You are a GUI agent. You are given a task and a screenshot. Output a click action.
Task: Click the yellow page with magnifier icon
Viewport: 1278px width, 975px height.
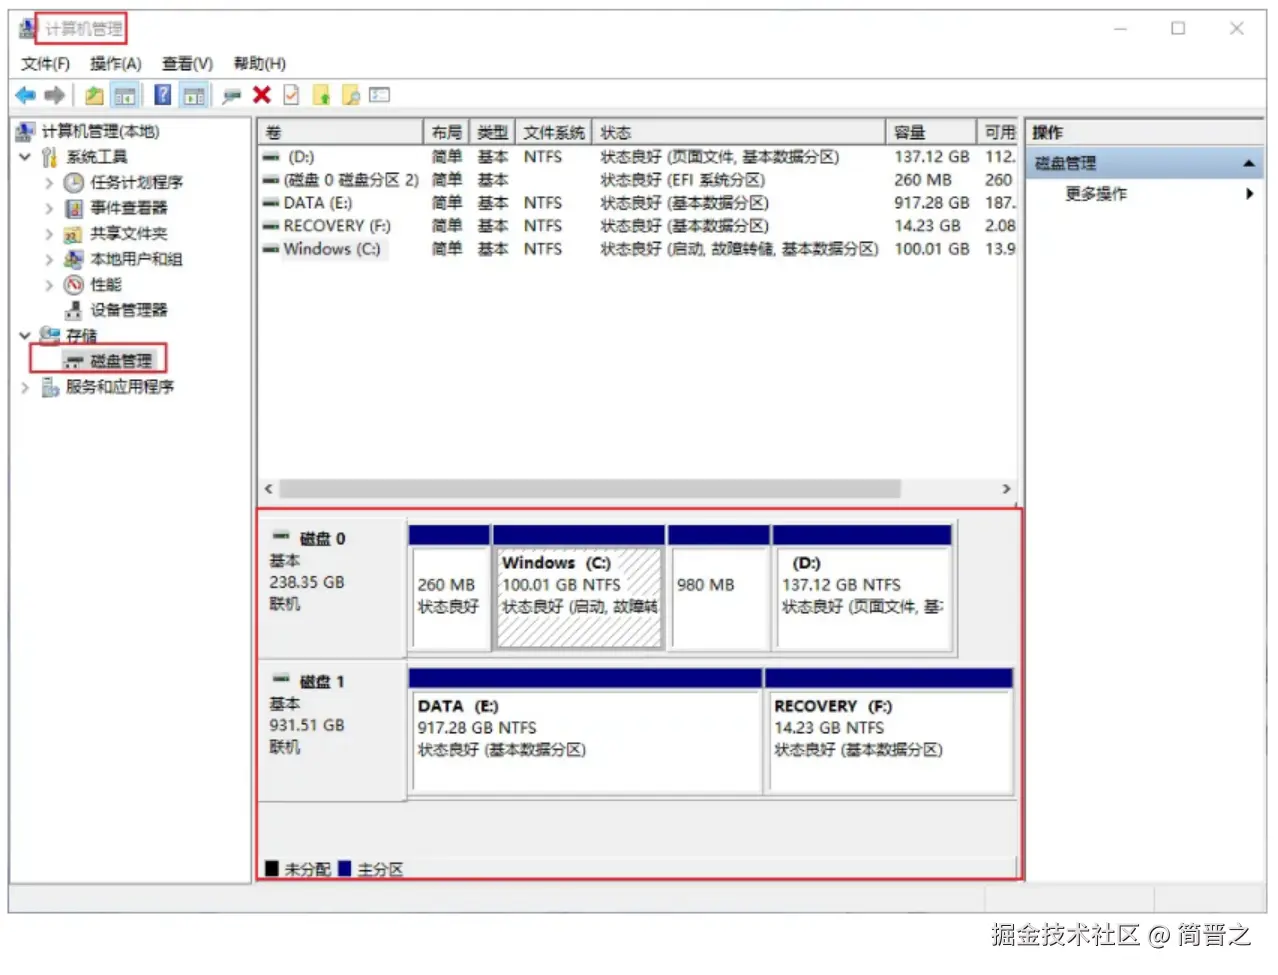point(351,95)
